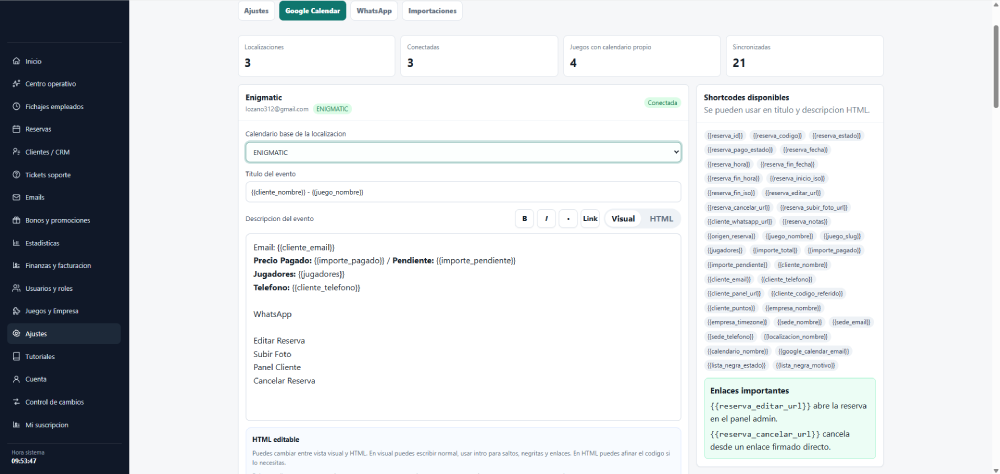Click the {{jugadores}} shortcode chip
Image resolution: width=1000 pixels, height=474 pixels.
point(724,251)
